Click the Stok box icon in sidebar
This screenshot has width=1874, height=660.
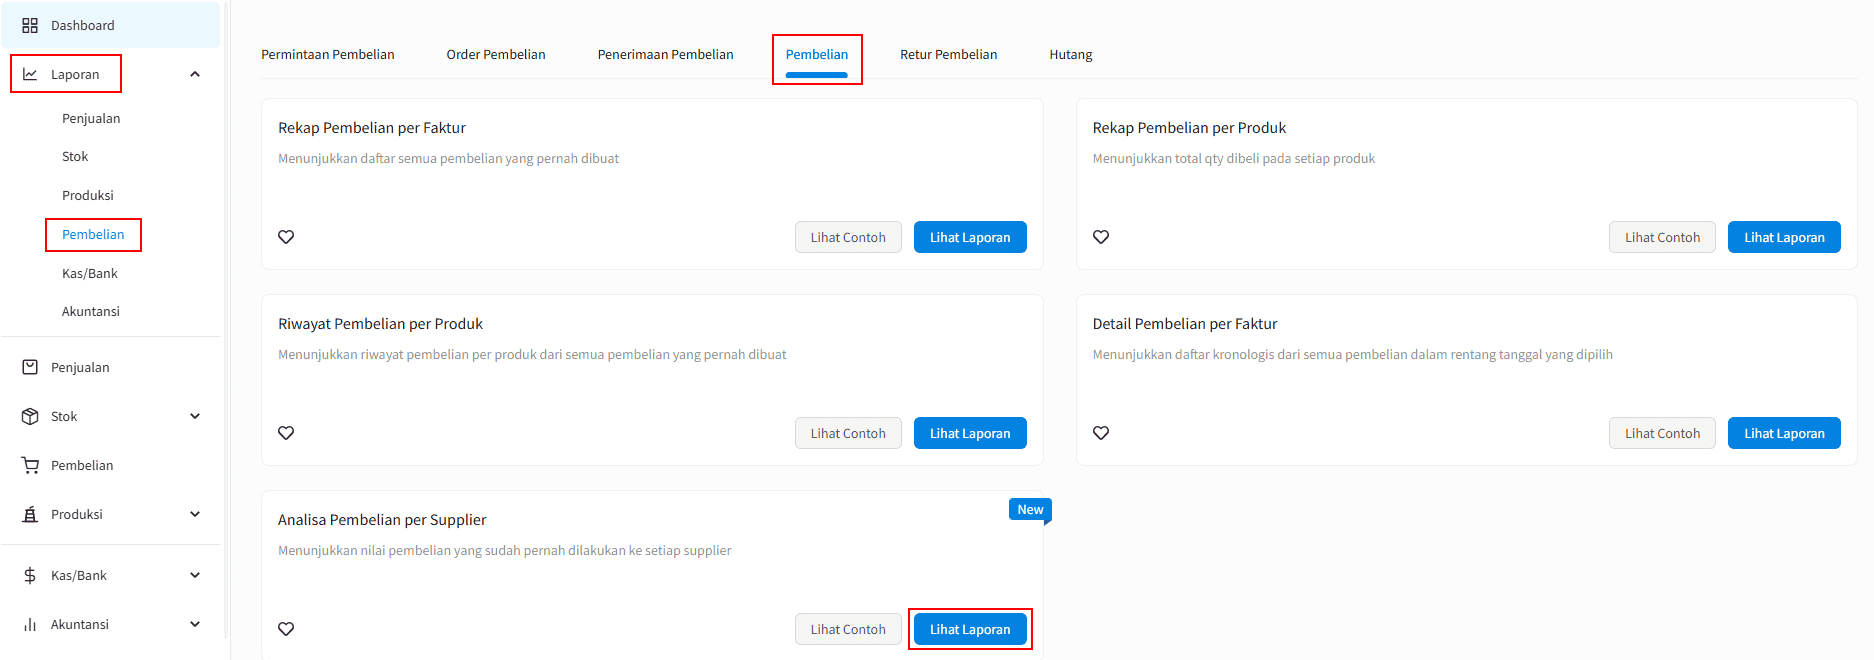click(x=30, y=416)
